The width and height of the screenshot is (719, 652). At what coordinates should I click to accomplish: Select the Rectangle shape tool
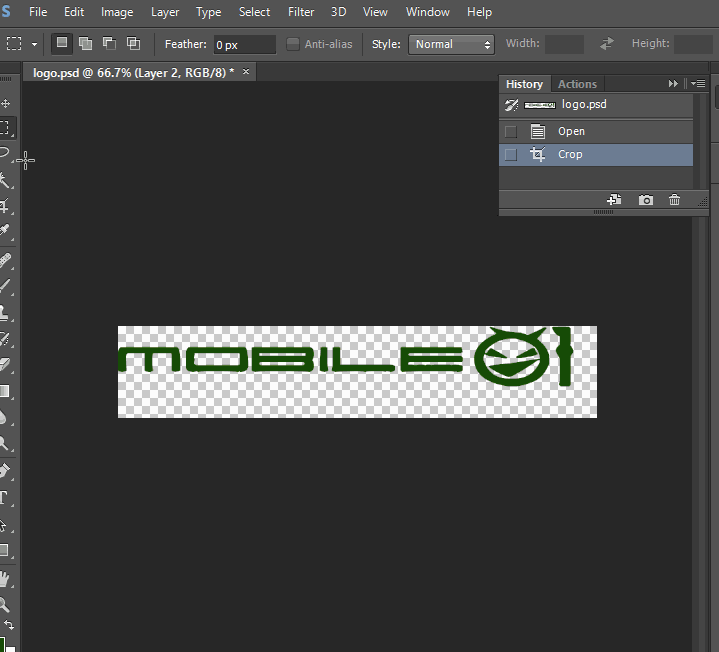pos(5,550)
